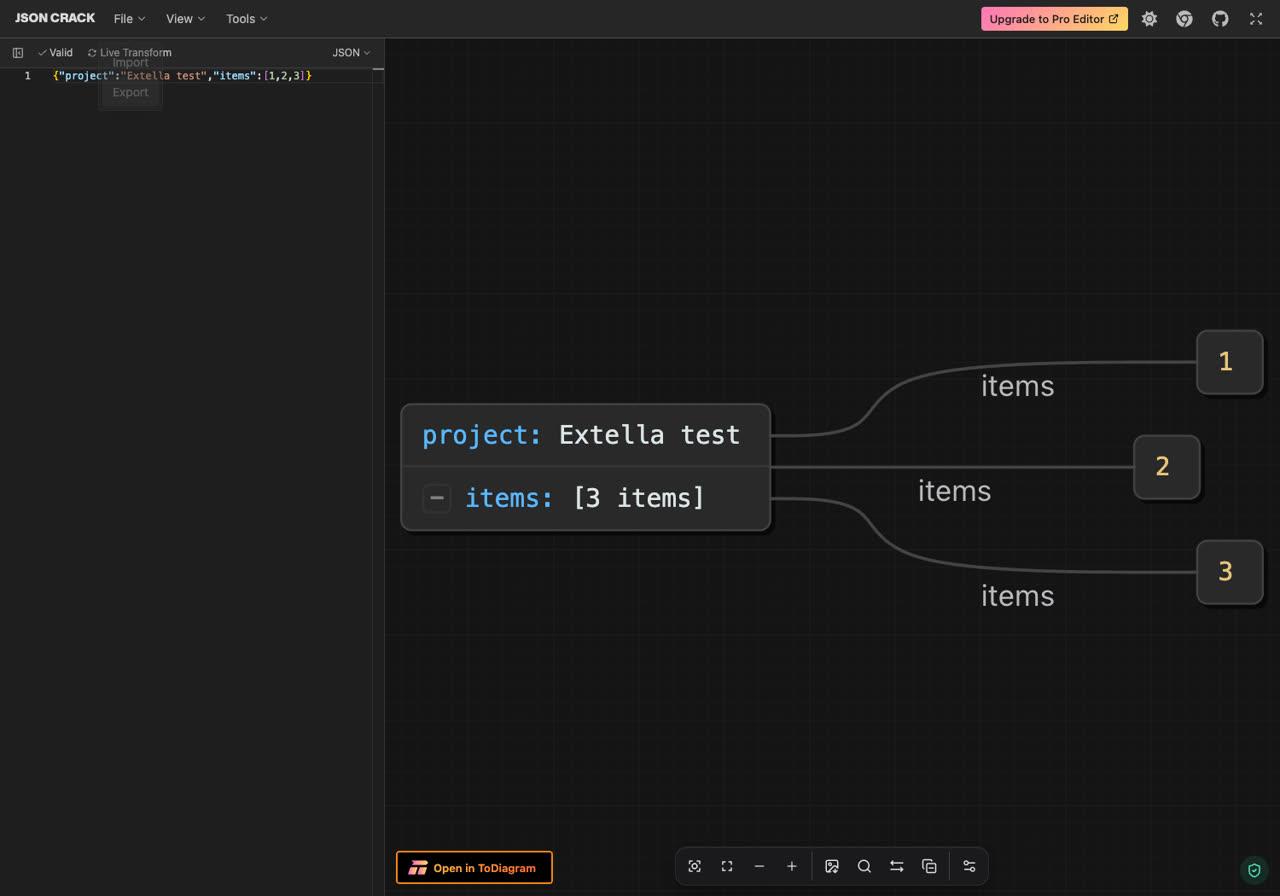Click the Chrome extension icon
Screen dimensions: 1280x896
click(x=1184, y=19)
